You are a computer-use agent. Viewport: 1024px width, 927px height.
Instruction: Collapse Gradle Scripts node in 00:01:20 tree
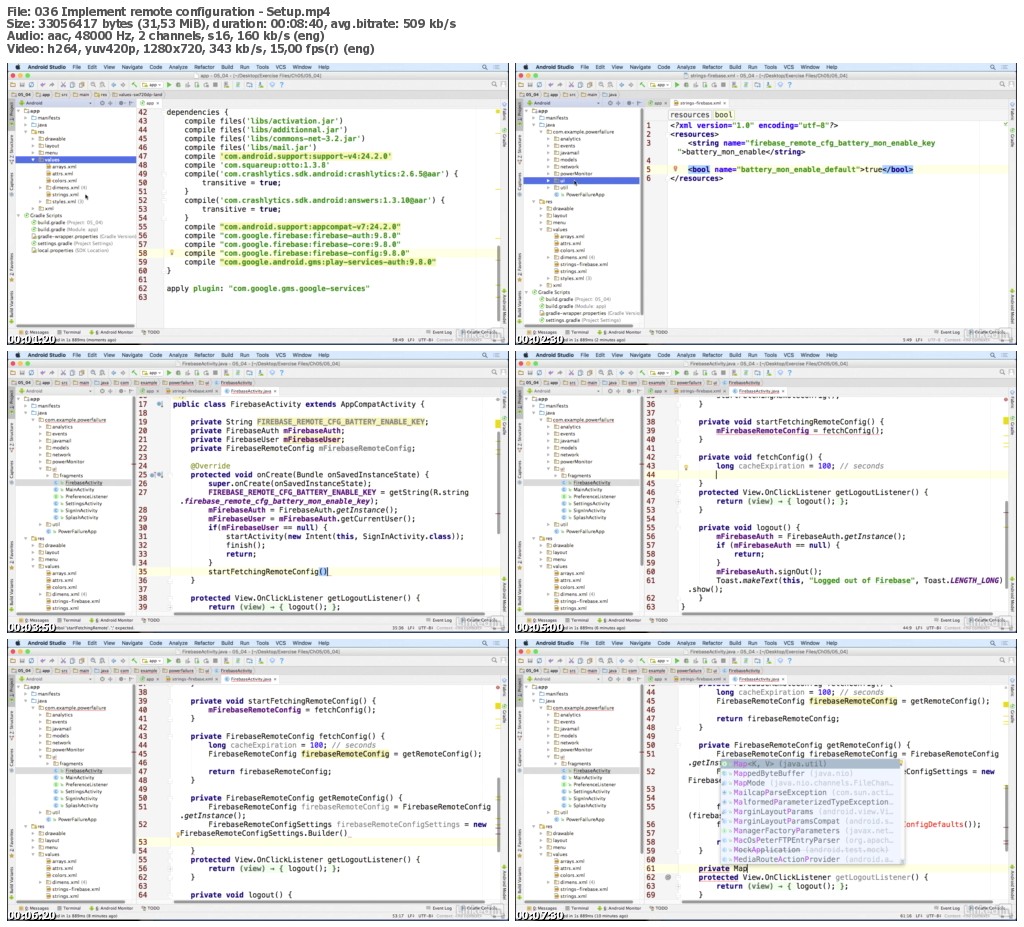point(19,215)
